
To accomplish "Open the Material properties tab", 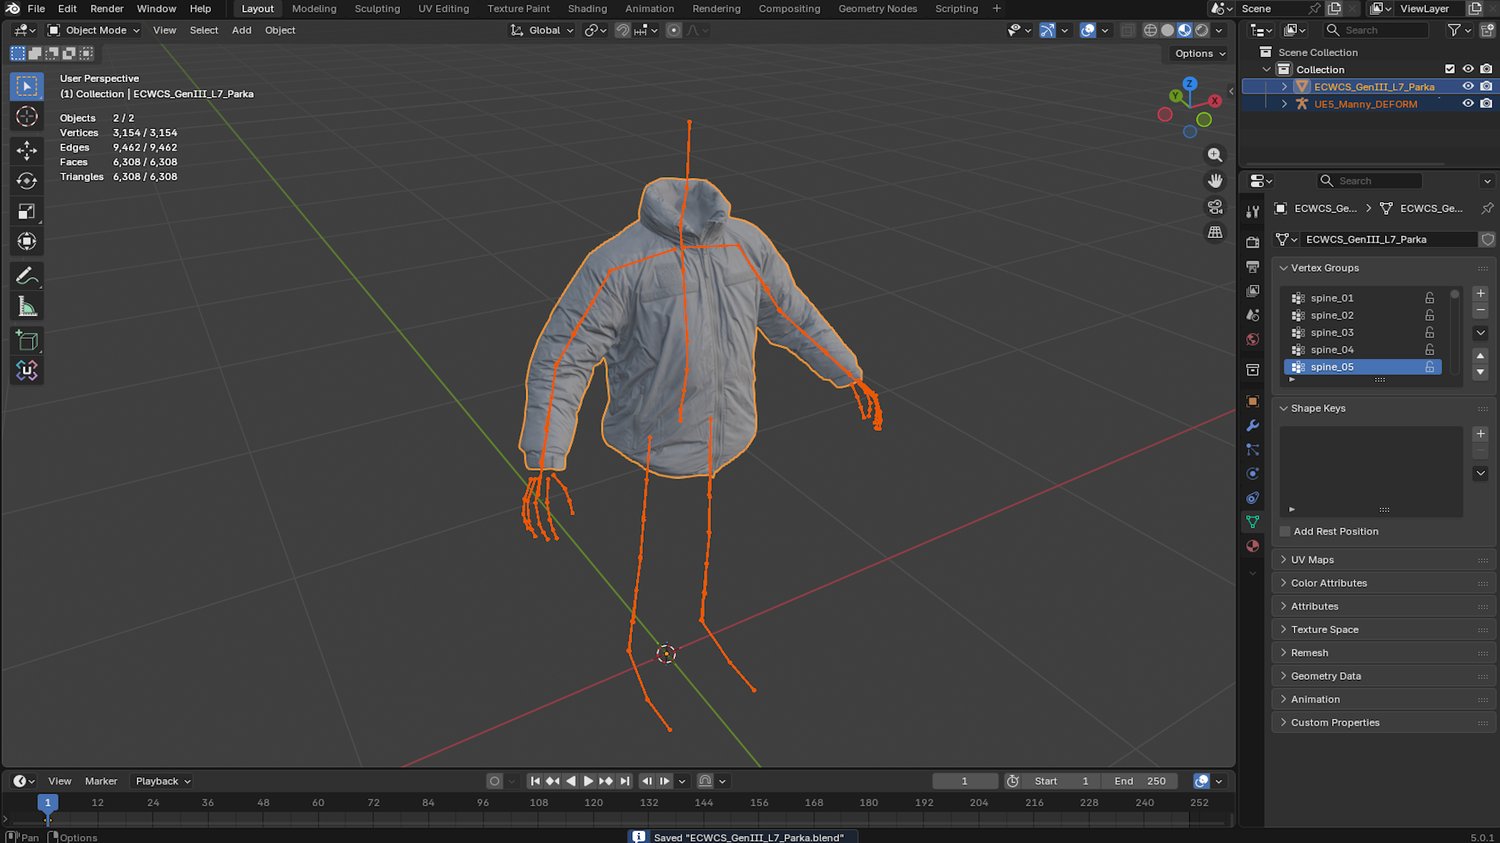I will pyautogui.click(x=1252, y=546).
